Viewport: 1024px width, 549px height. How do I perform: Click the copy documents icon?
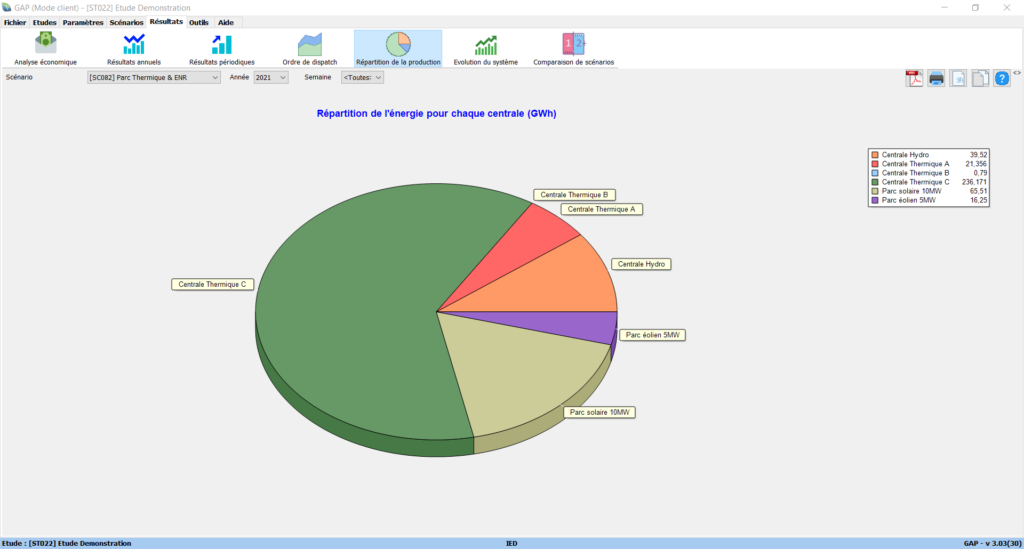coord(980,79)
